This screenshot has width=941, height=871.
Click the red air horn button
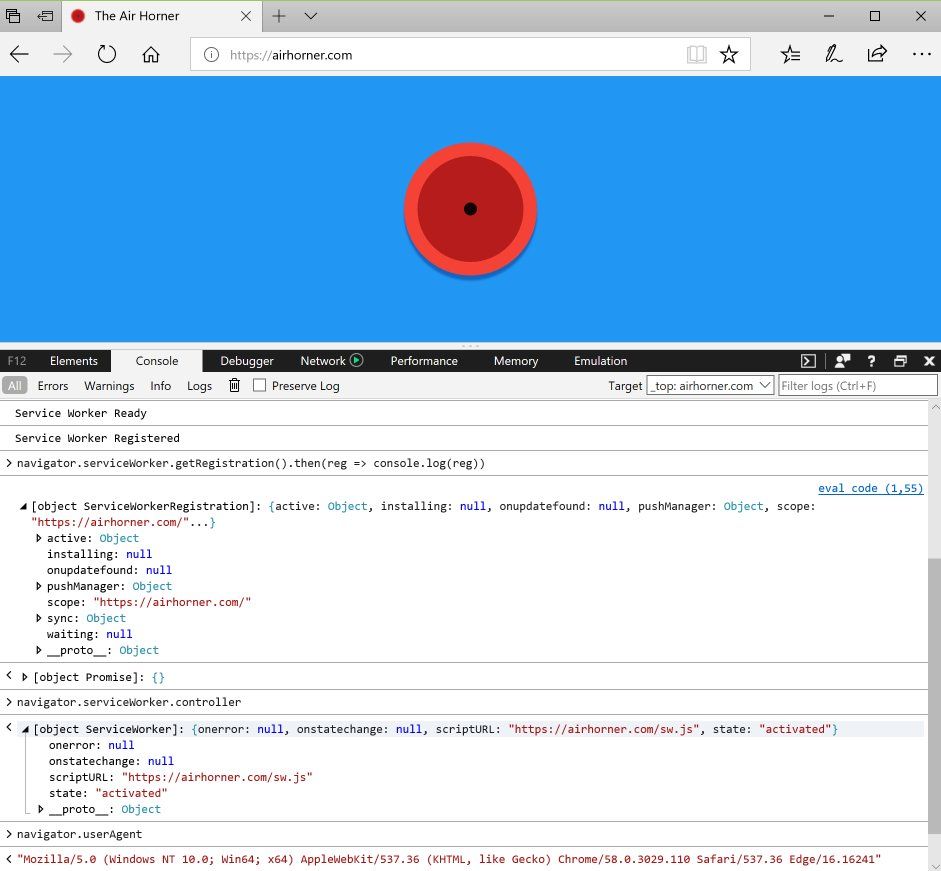click(470, 209)
